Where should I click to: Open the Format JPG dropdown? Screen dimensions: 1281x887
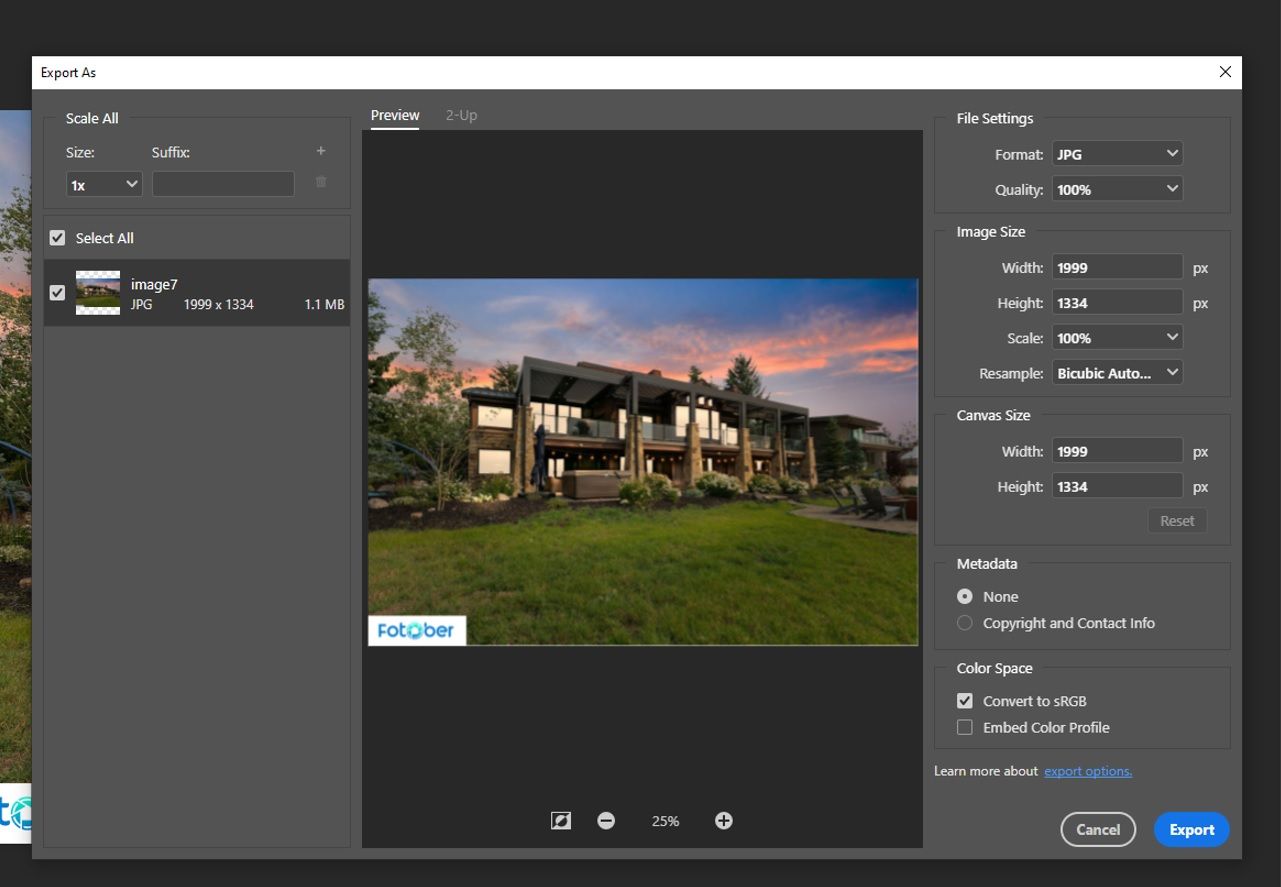coord(1117,154)
